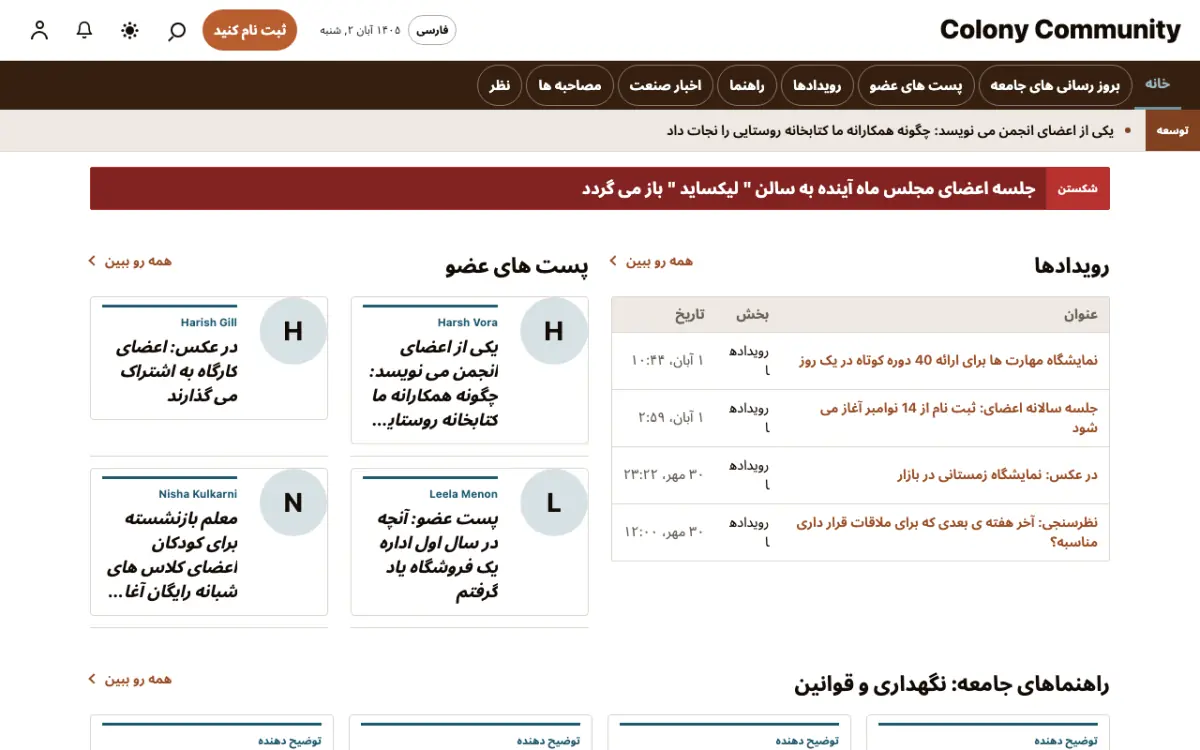The width and height of the screenshot is (1200, 750).
Task: Open اخبار صنعت navigation item
Action: 665,86
